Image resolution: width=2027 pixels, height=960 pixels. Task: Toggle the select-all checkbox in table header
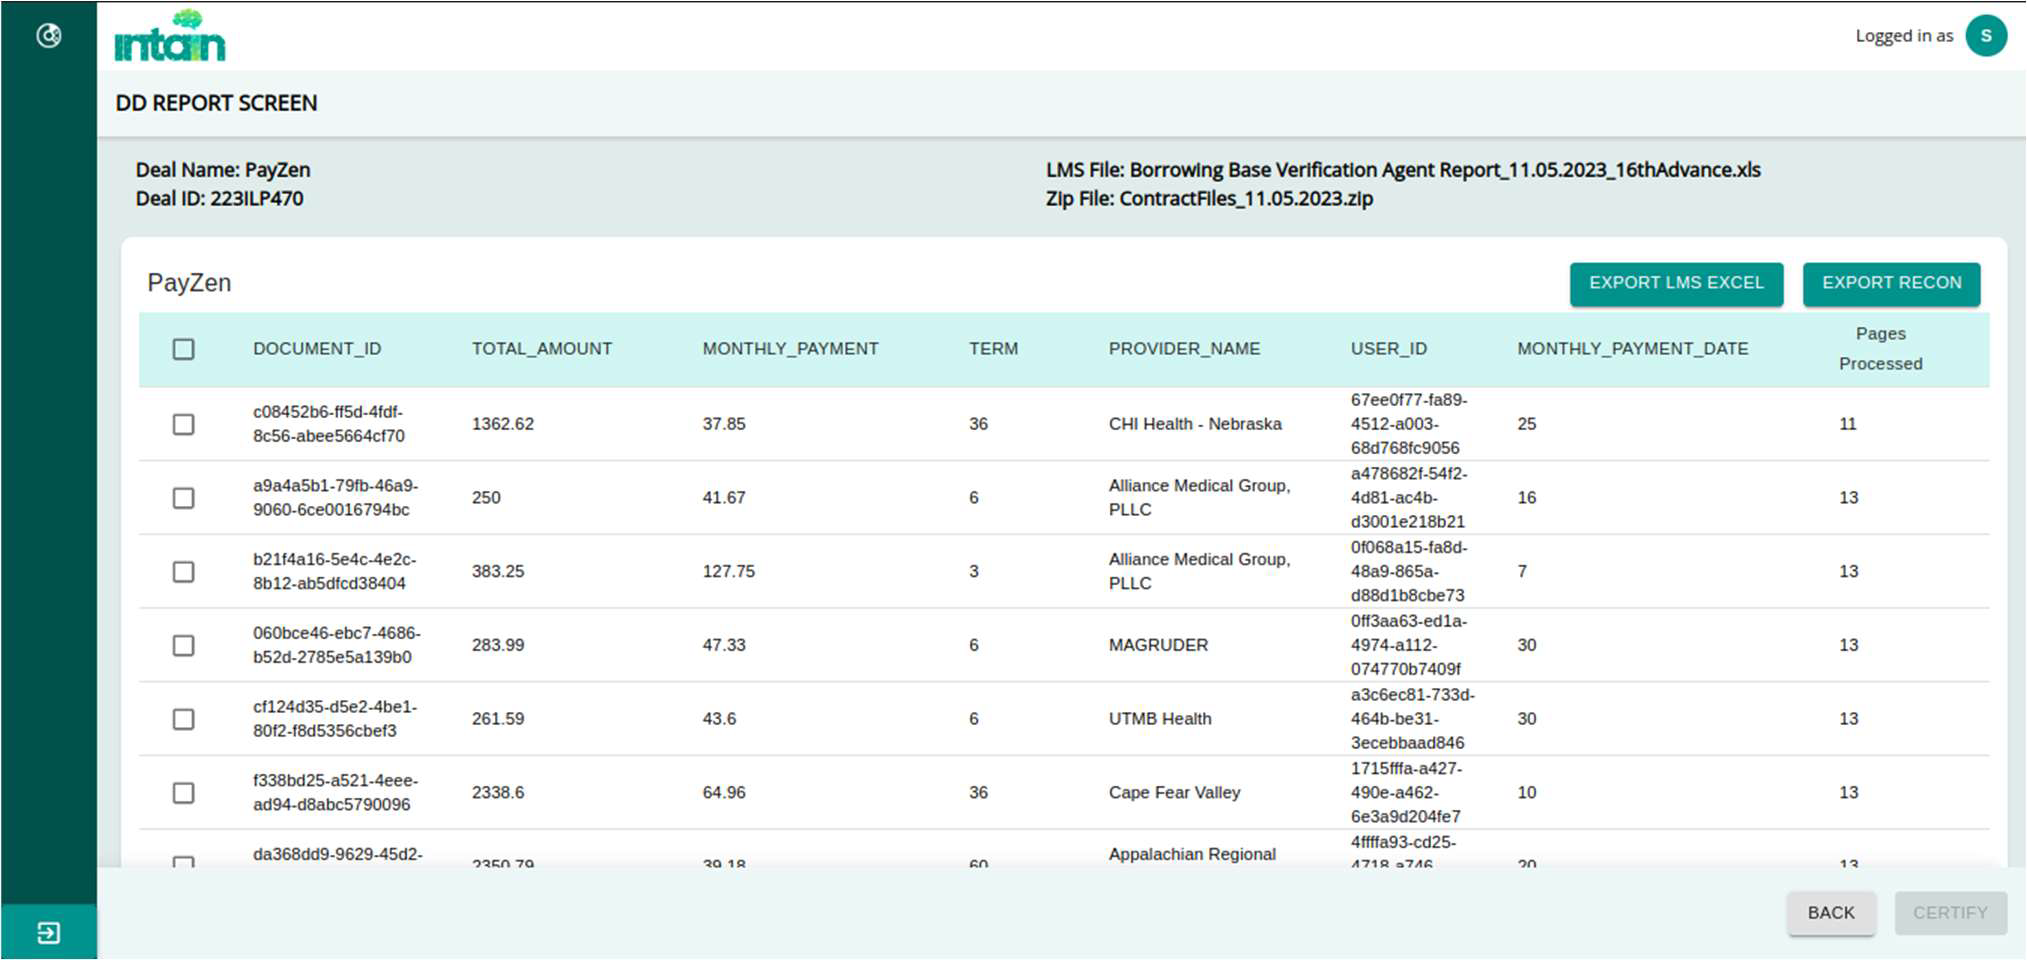pos(183,349)
